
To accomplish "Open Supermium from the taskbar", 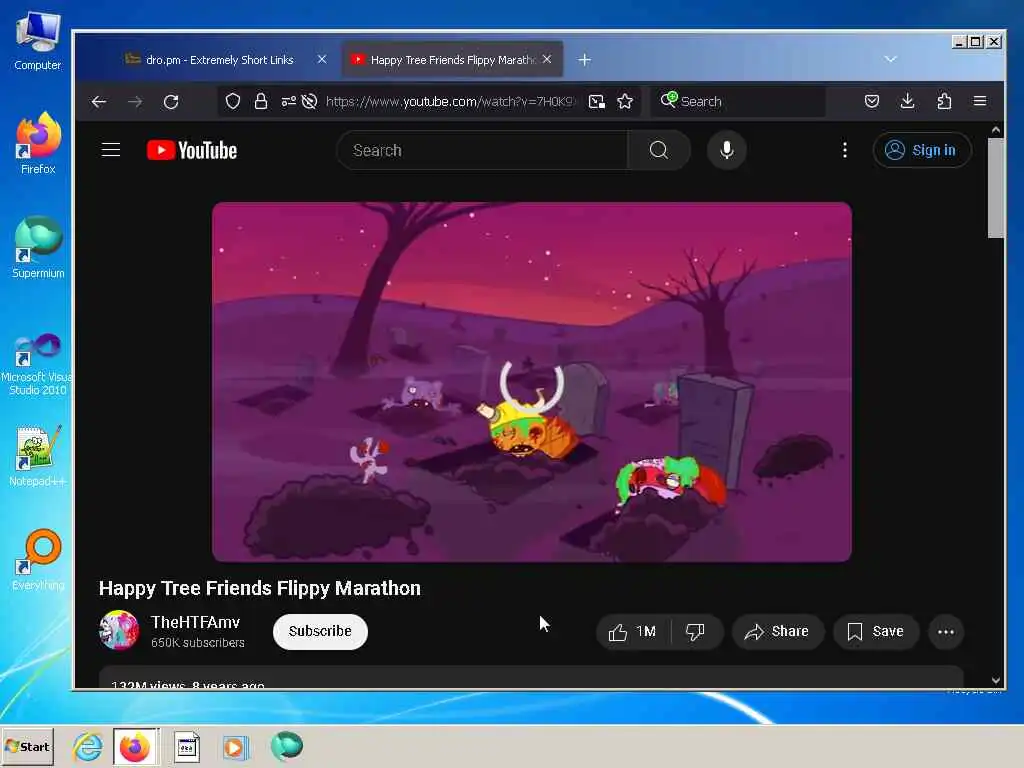I will pos(287,746).
